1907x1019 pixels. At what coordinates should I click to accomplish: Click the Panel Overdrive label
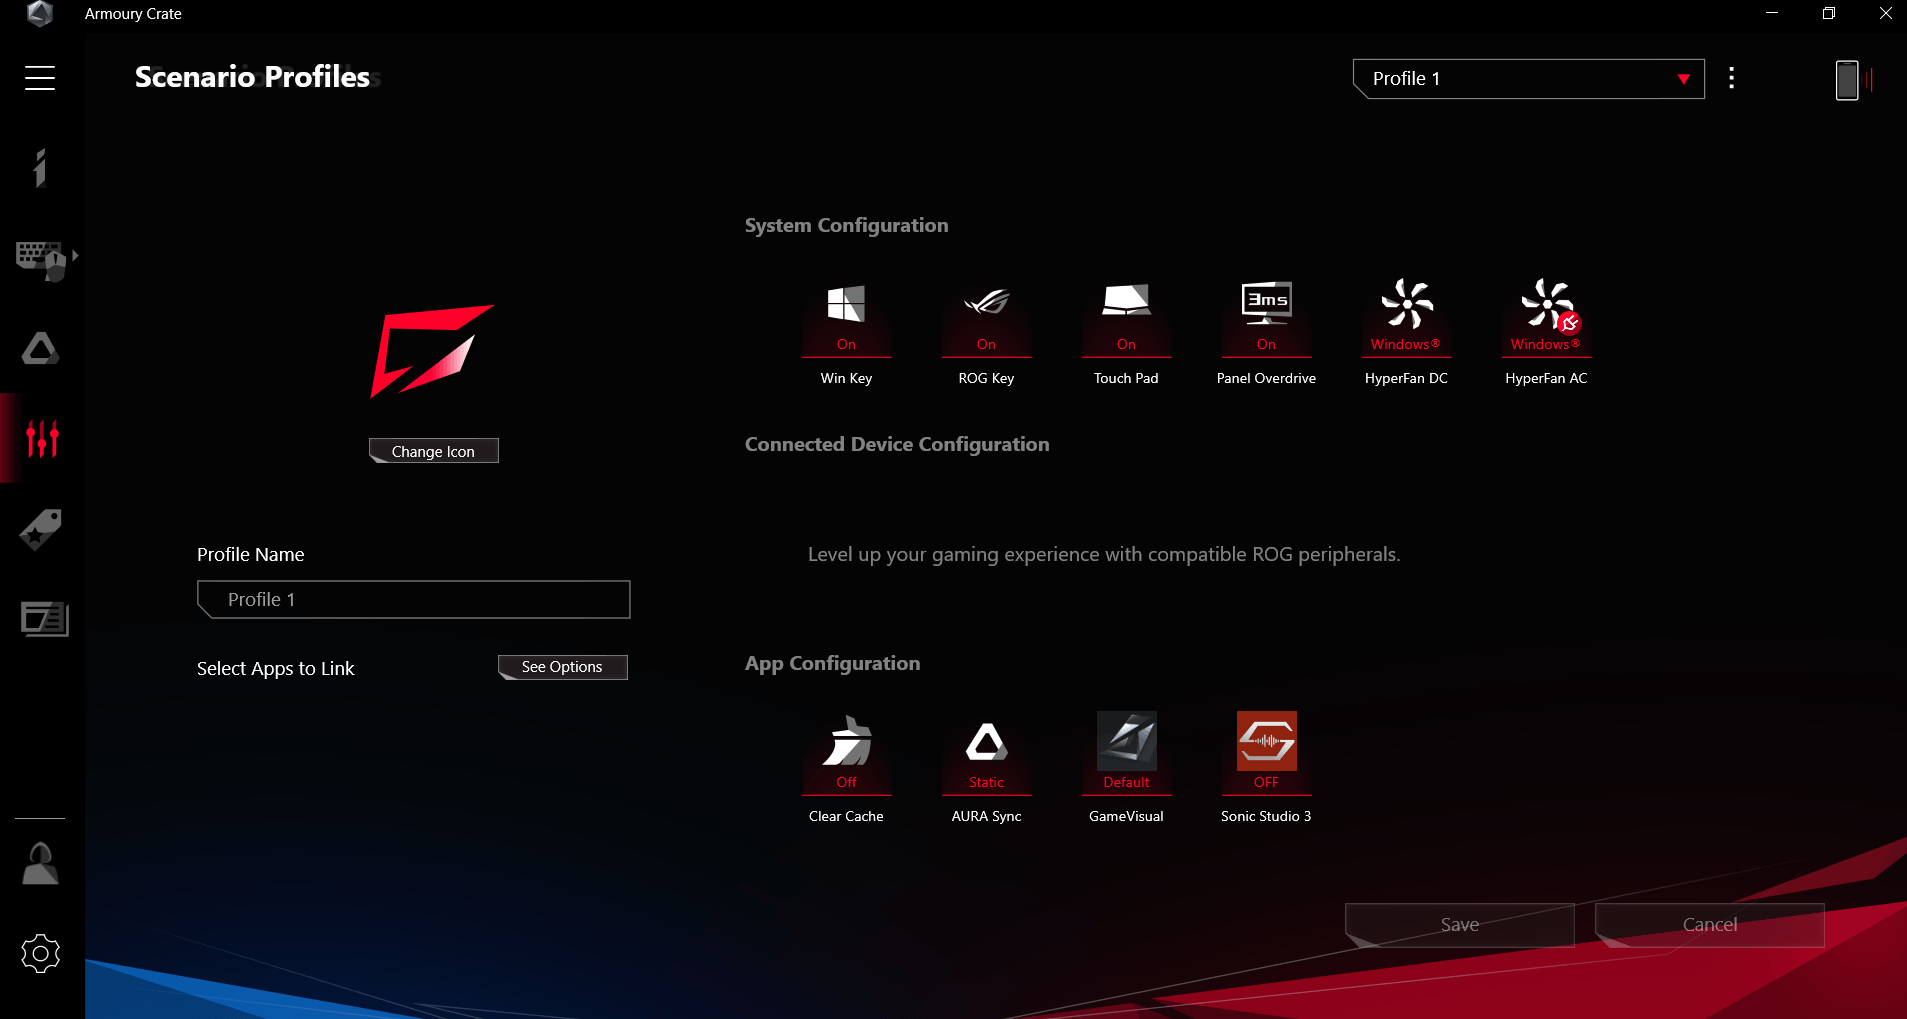tap(1266, 378)
